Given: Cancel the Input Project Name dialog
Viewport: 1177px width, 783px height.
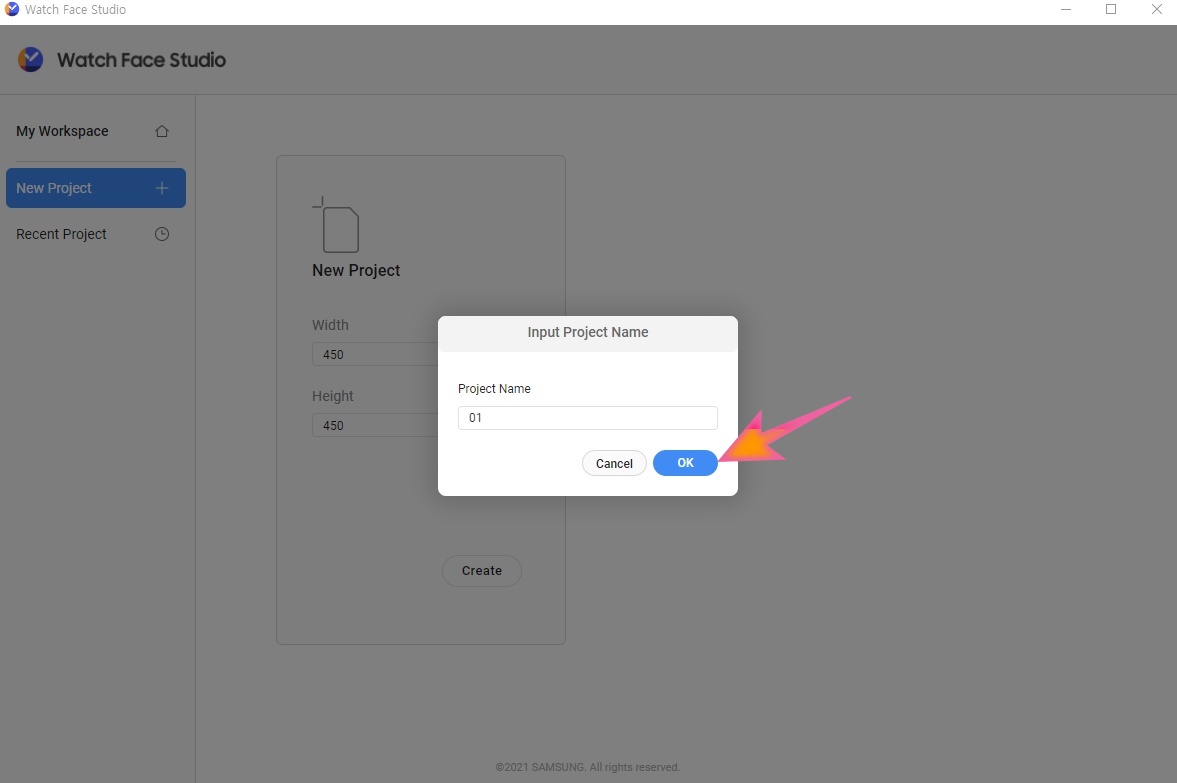Looking at the screenshot, I should point(614,463).
